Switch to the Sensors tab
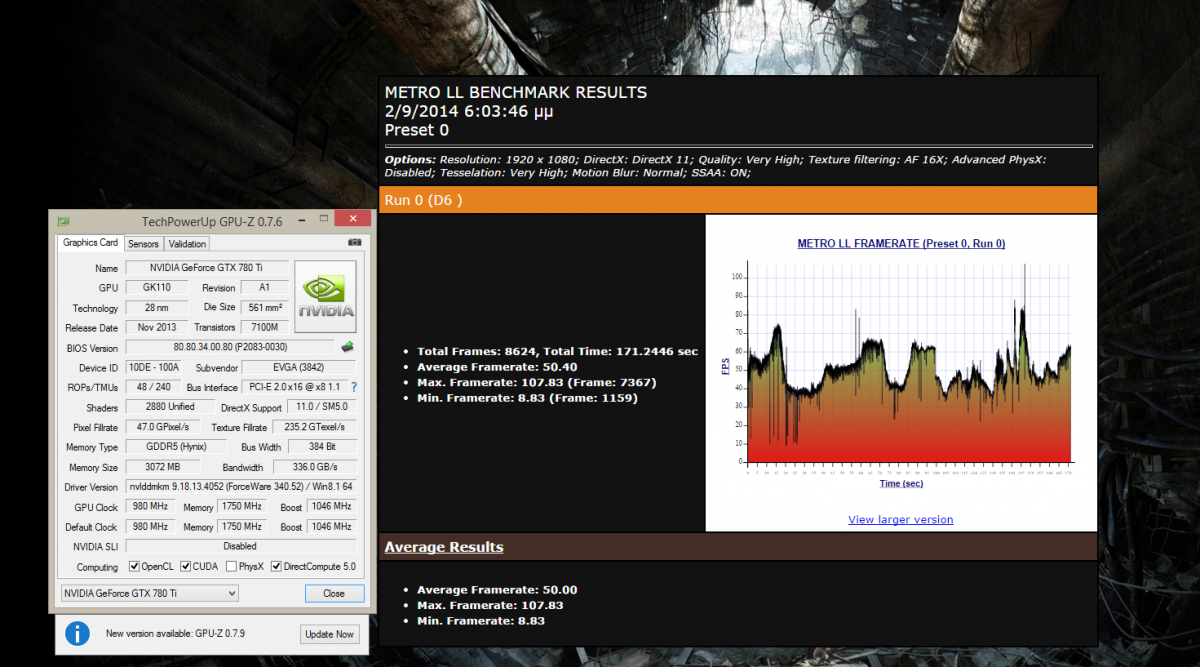This screenshot has width=1200, height=667. pyautogui.click(x=143, y=244)
